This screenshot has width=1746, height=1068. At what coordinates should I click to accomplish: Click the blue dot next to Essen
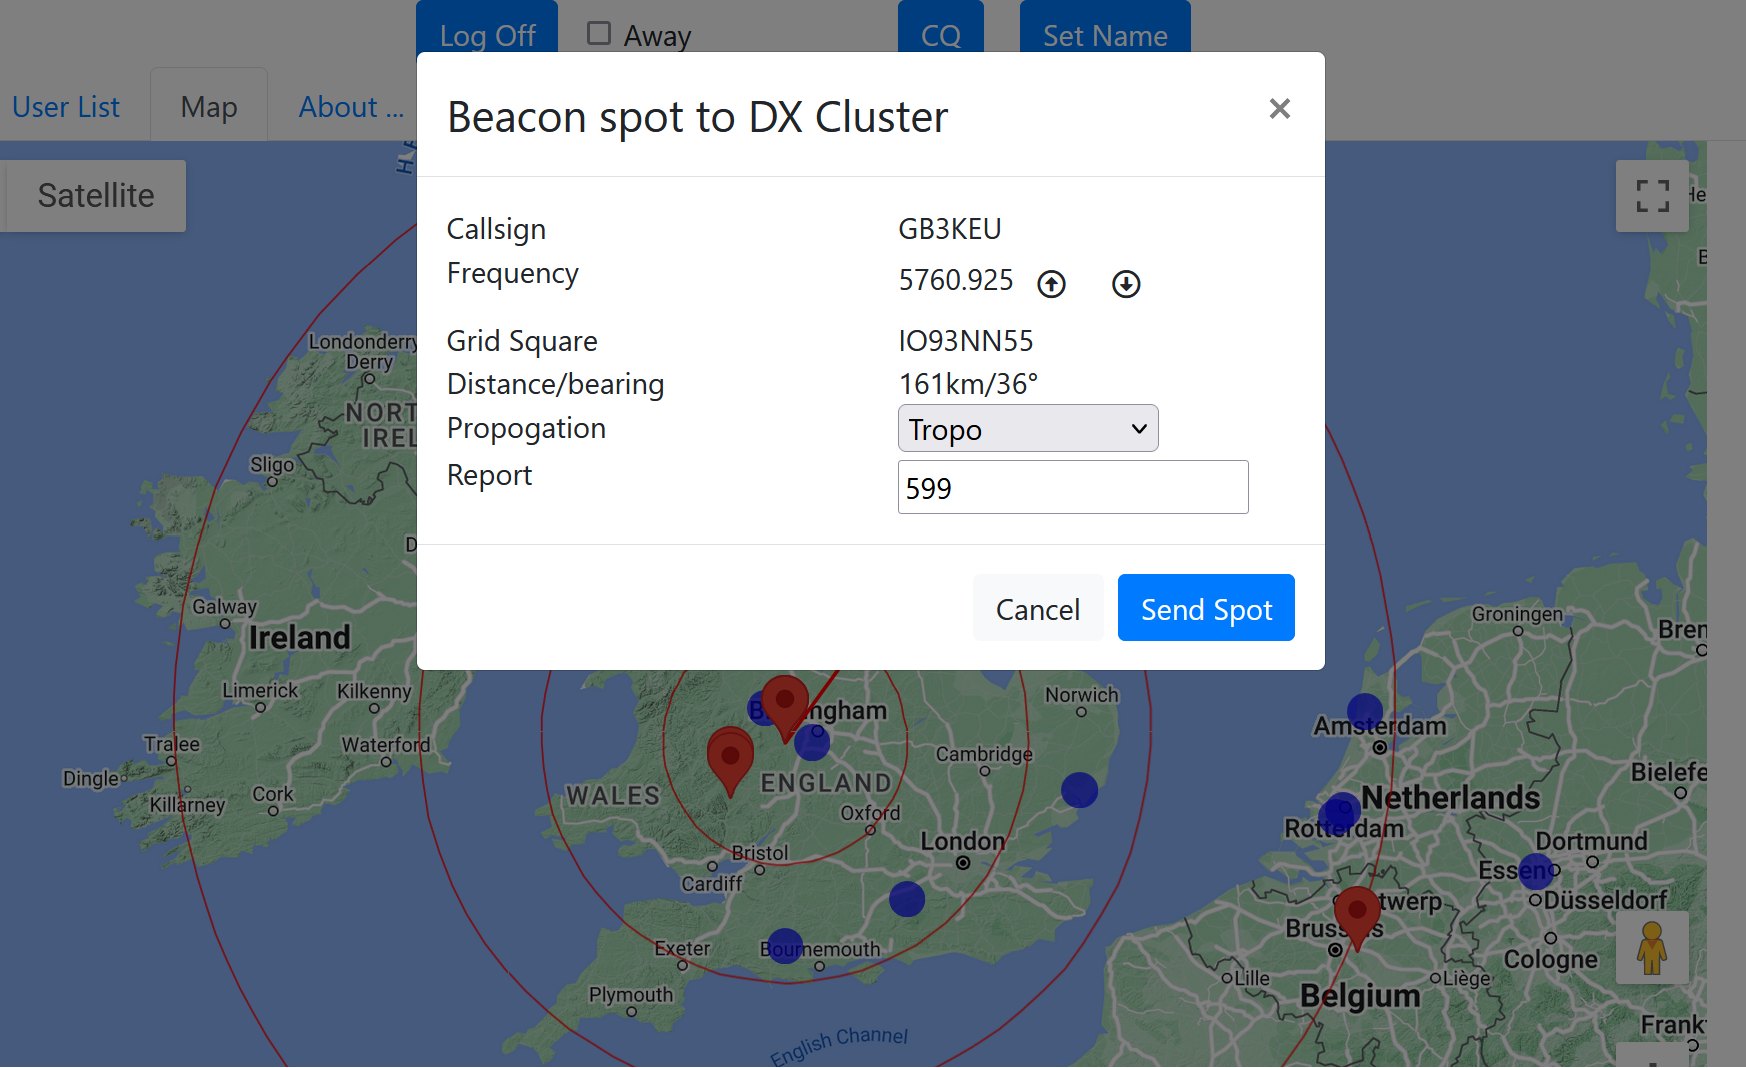tap(1536, 871)
